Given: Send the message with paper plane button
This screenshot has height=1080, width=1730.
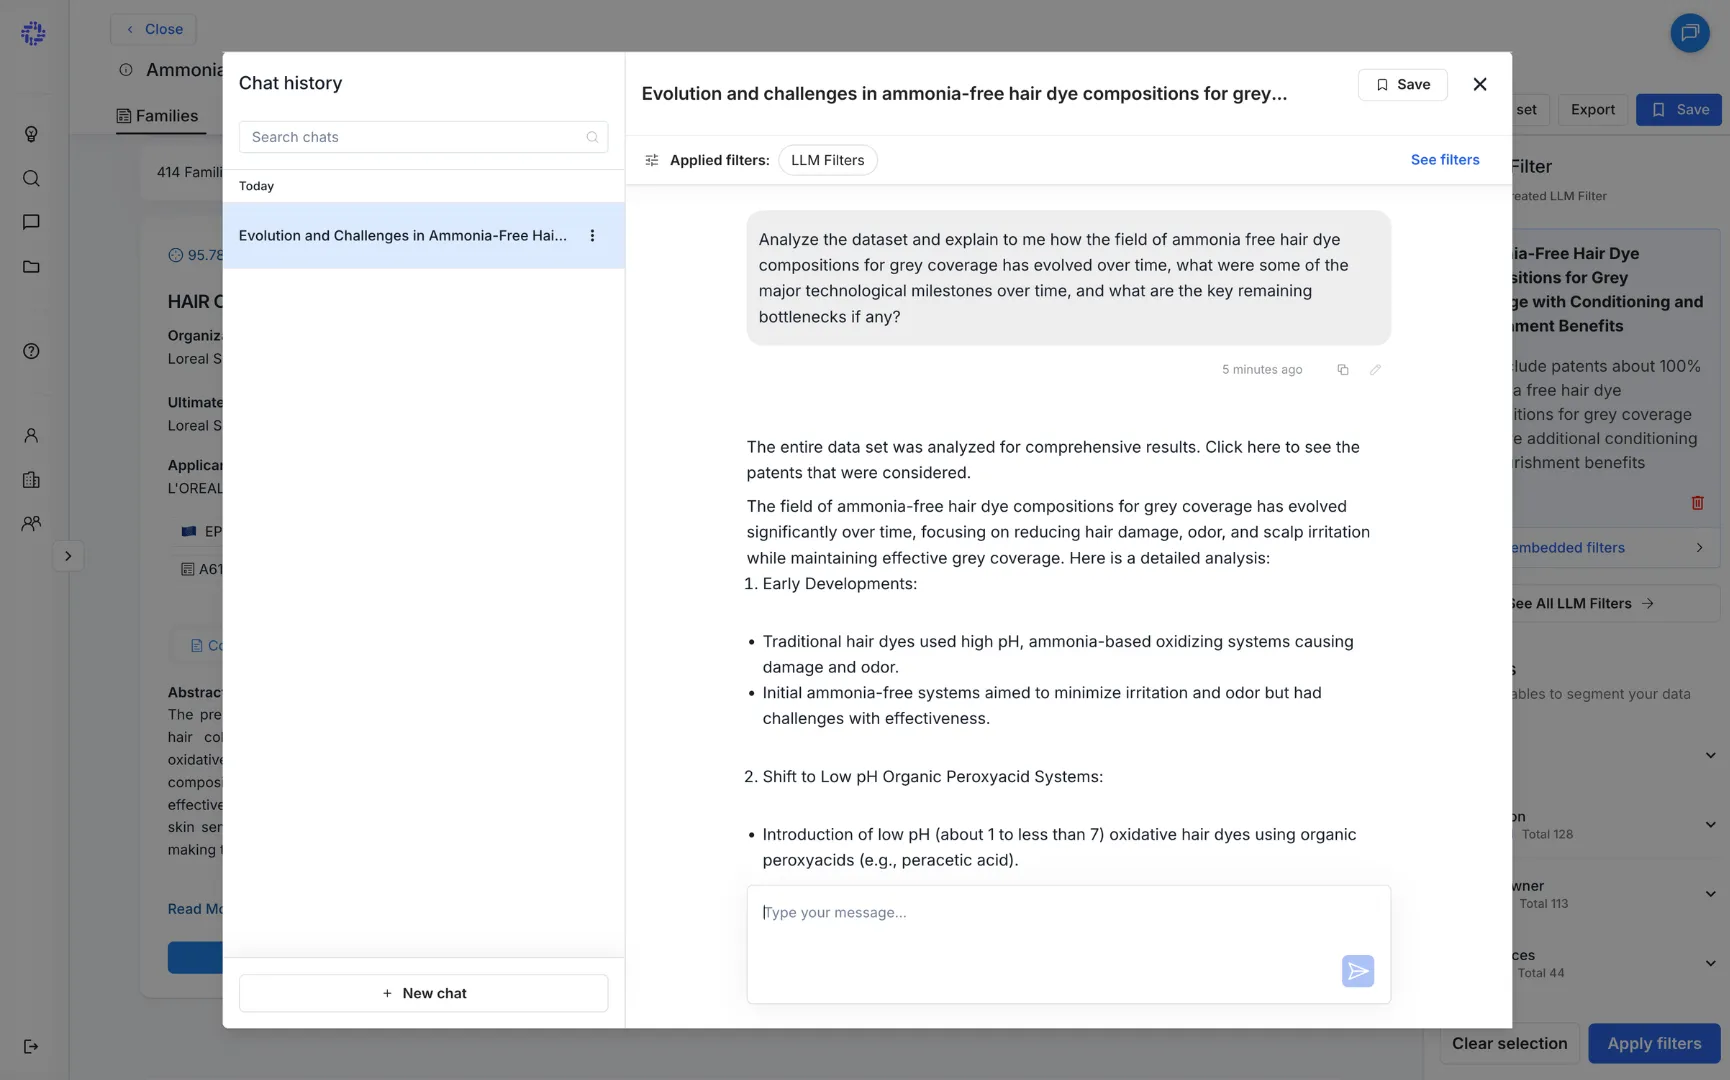Looking at the screenshot, I should (x=1357, y=971).
